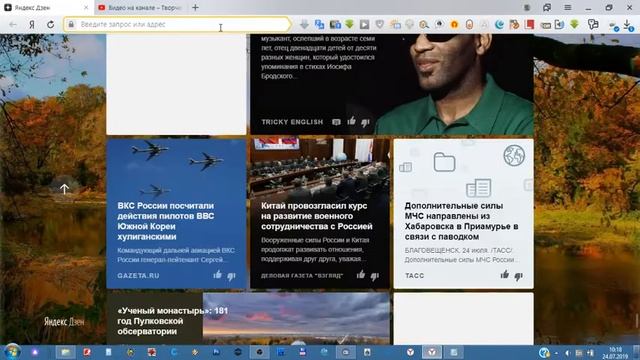Click the GAZETA.RU source label

pyautogui.click(x=138, y=276)
